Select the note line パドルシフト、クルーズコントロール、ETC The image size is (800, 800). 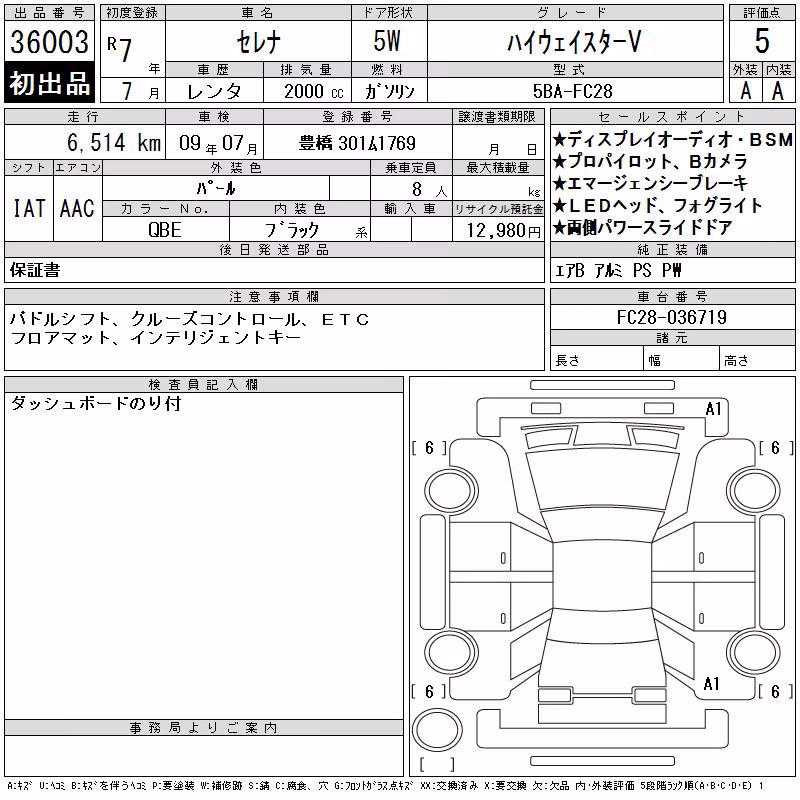tap(189, 319)
